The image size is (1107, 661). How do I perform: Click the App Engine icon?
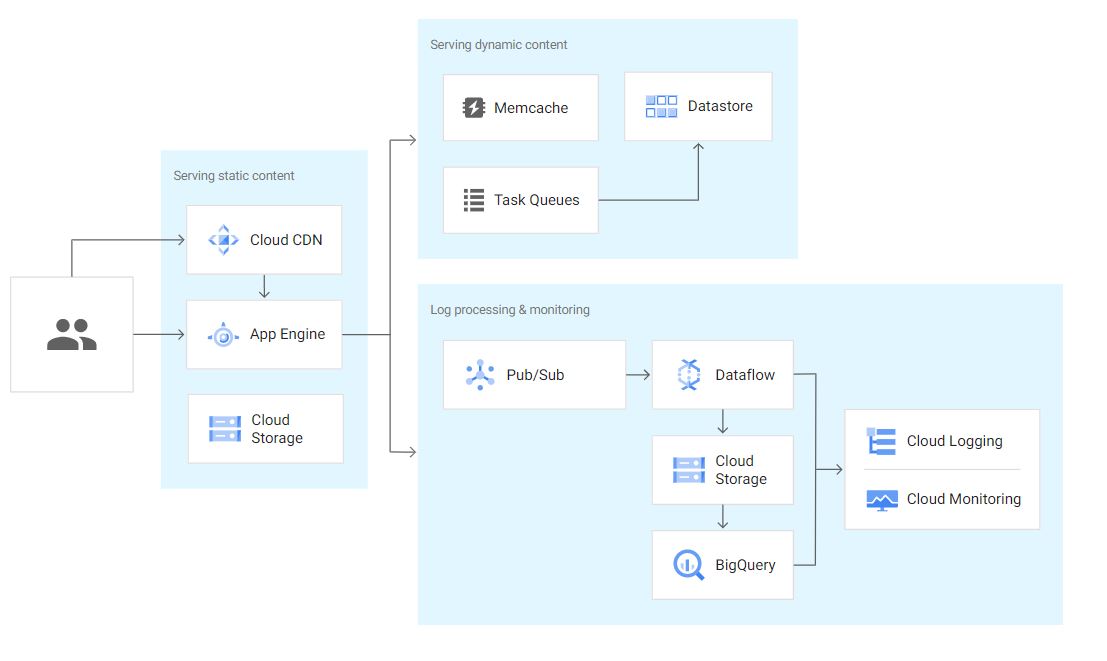tap(222, 334)
